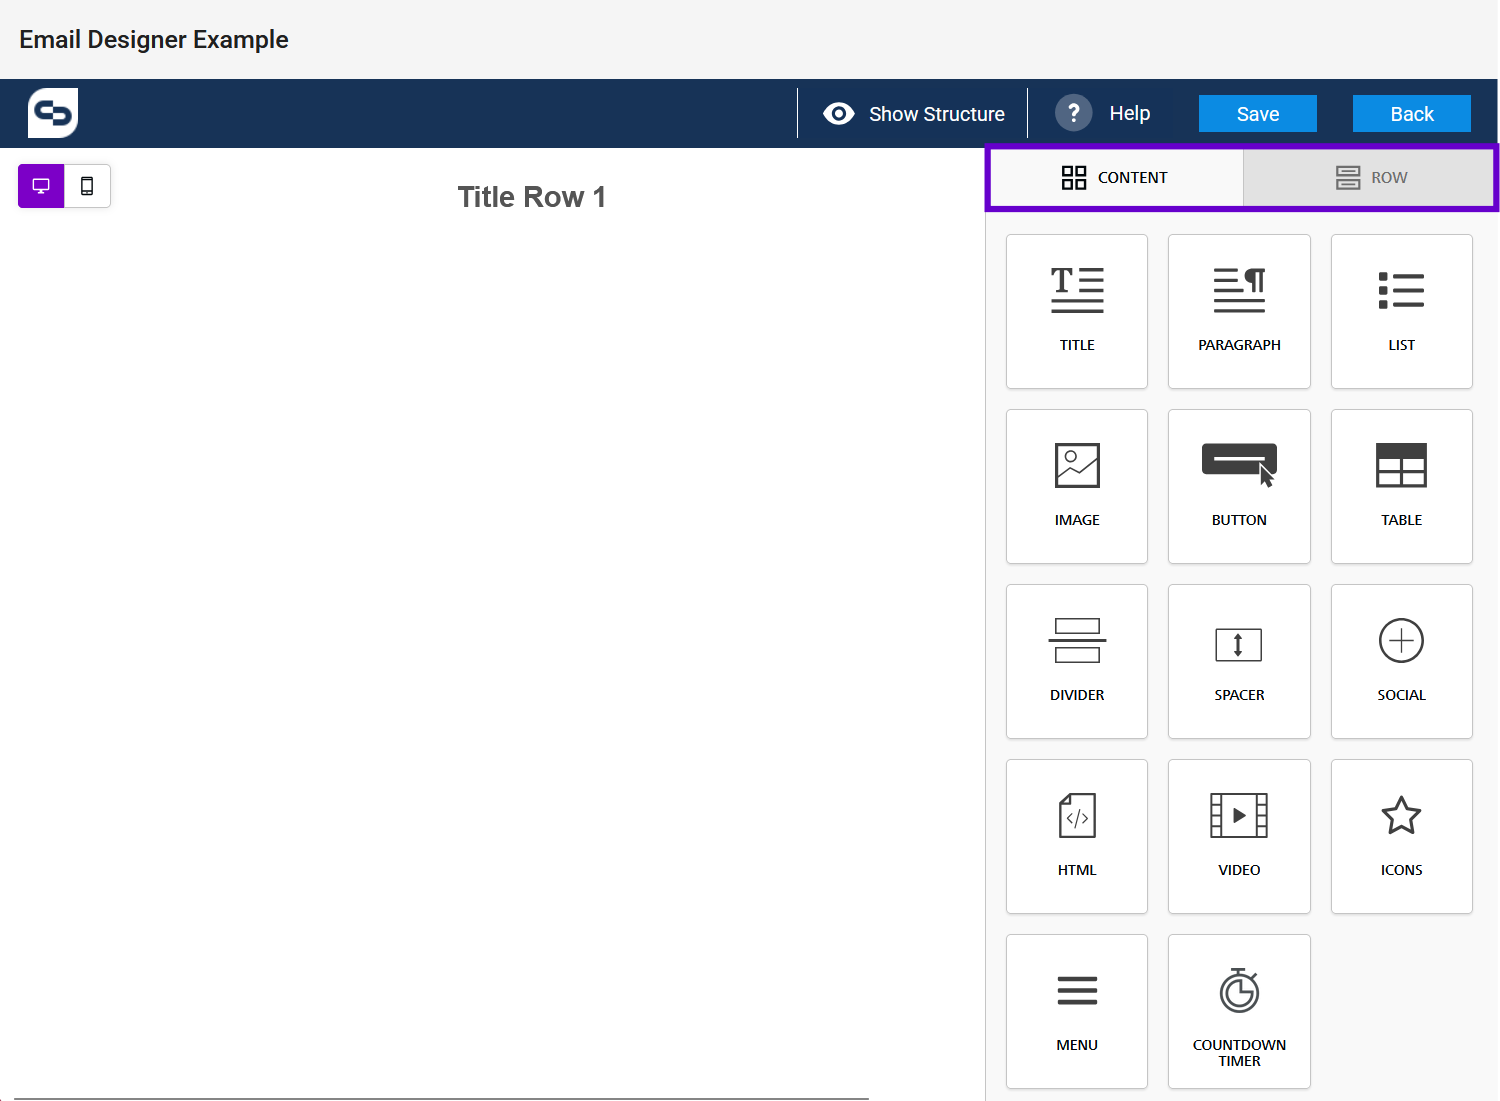Pick the Icons content block
This screenshot has height=1101, width=1500.
point(1401,836)
